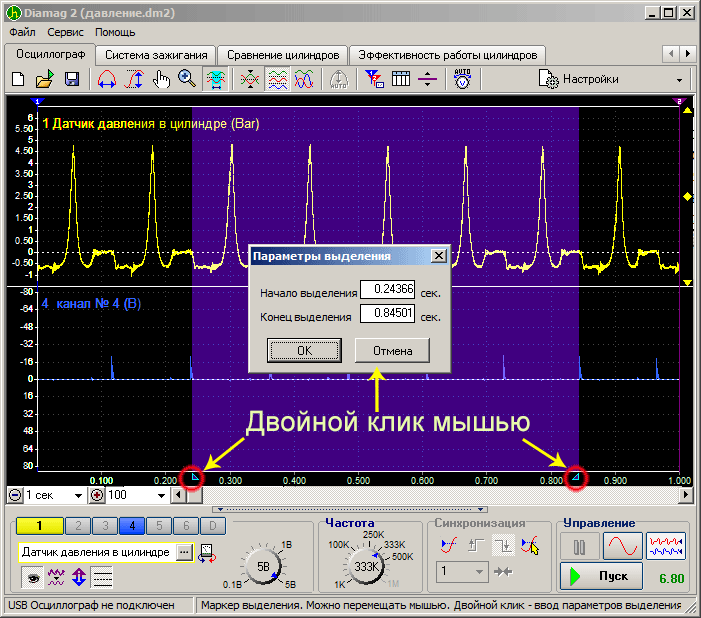701x618 pixels.
Task: Click the red plus zoom button beside 100
Action: coord(97,495)
